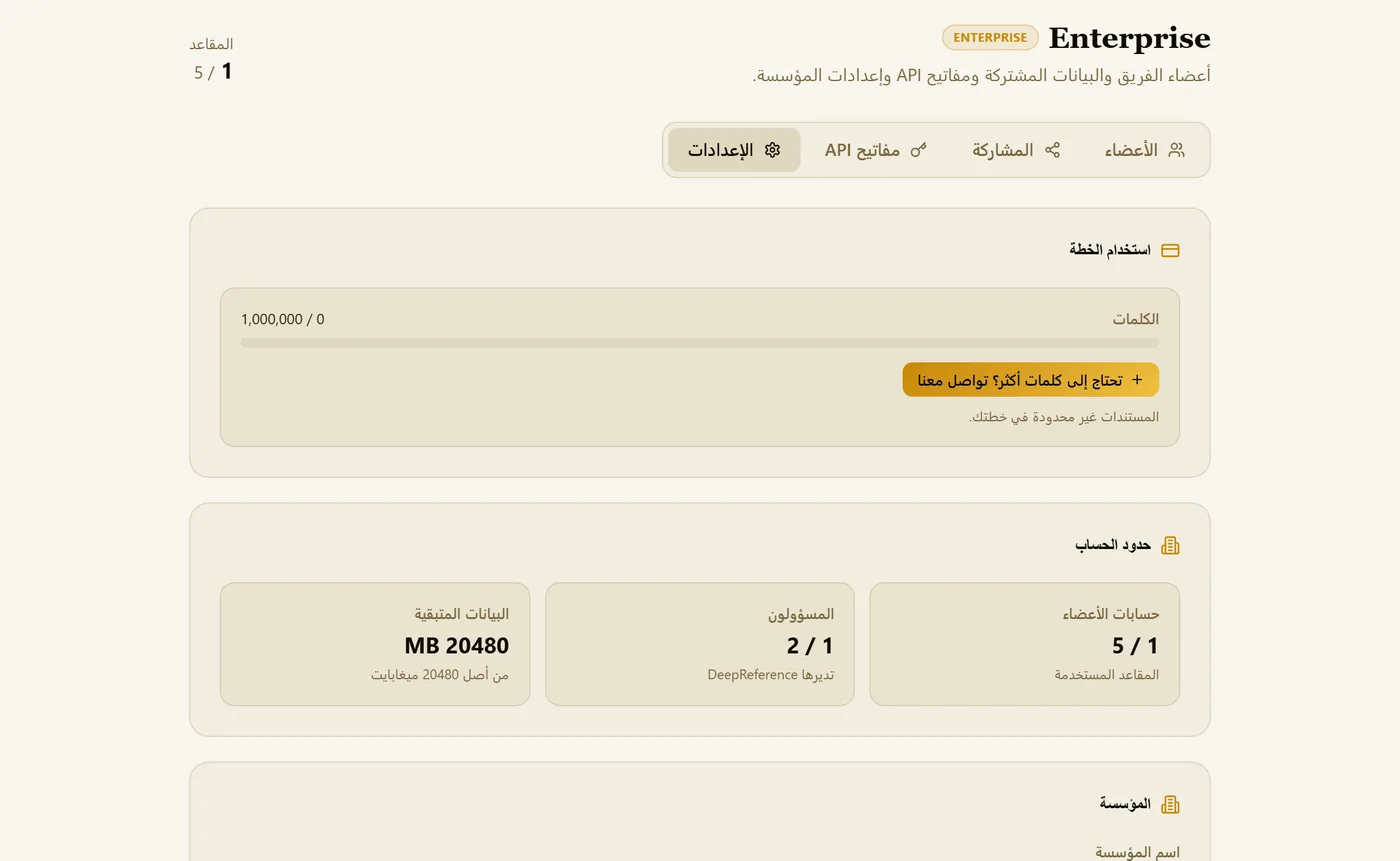The width and height of the screenshot is (1400, 861).
Task: Open the الأعضاء (Members) tab
Action: point(1144,150)
